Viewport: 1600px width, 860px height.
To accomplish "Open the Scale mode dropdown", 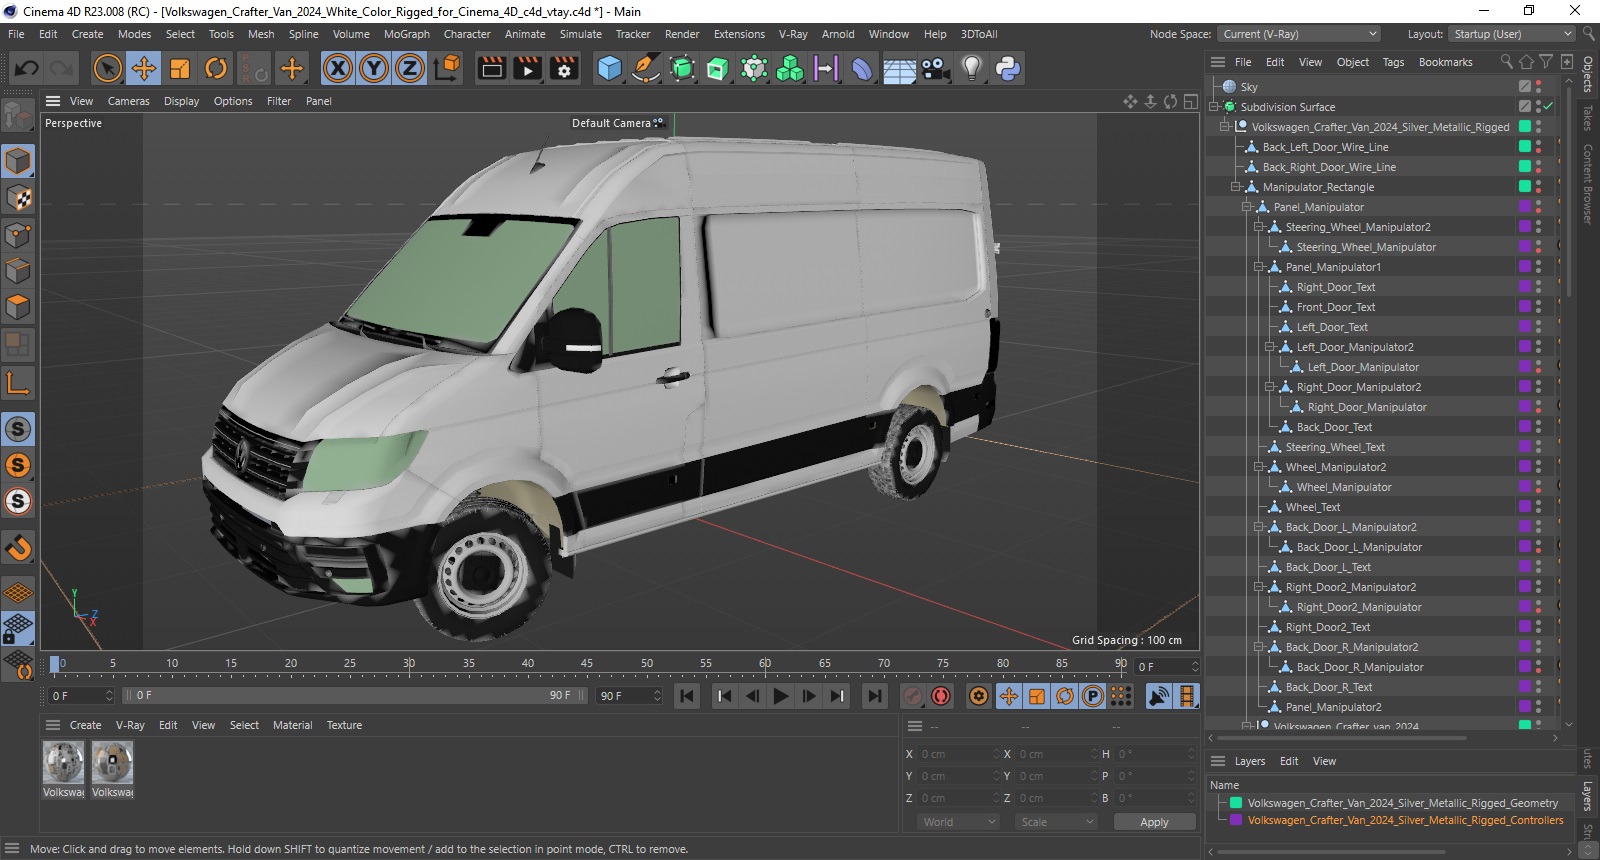I will [x=1056, y=822].
